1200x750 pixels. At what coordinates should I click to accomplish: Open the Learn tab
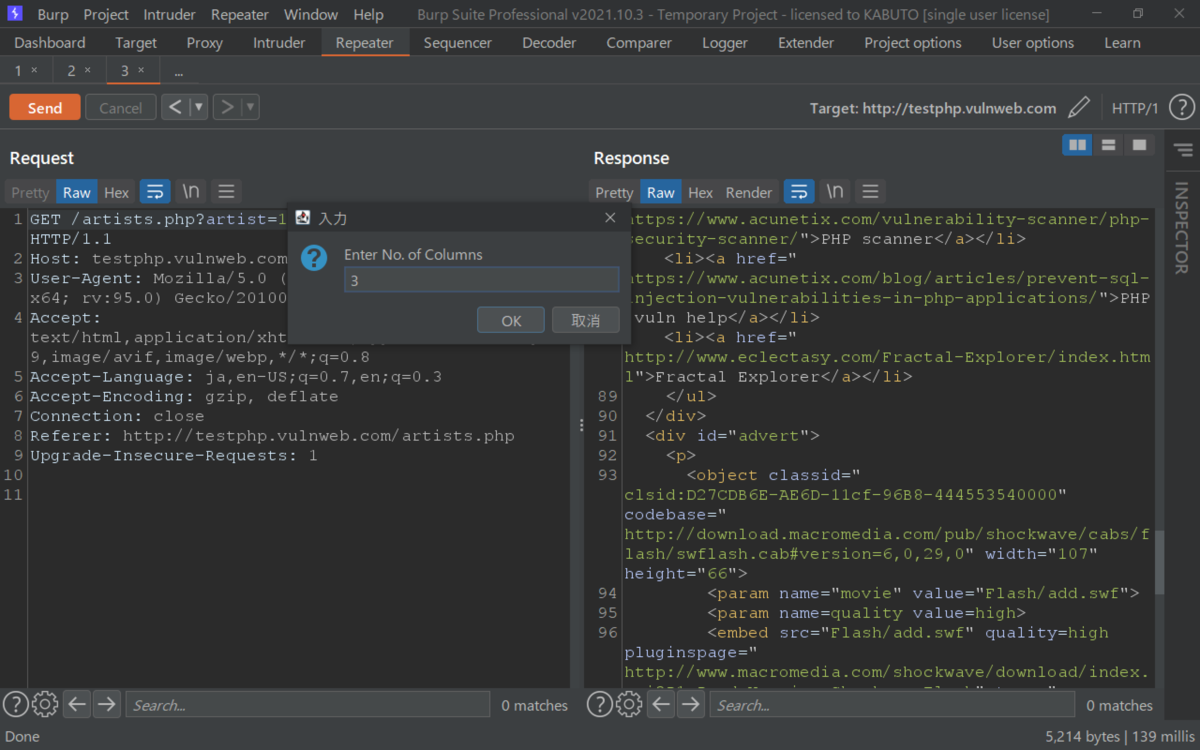pos(1122,43)
